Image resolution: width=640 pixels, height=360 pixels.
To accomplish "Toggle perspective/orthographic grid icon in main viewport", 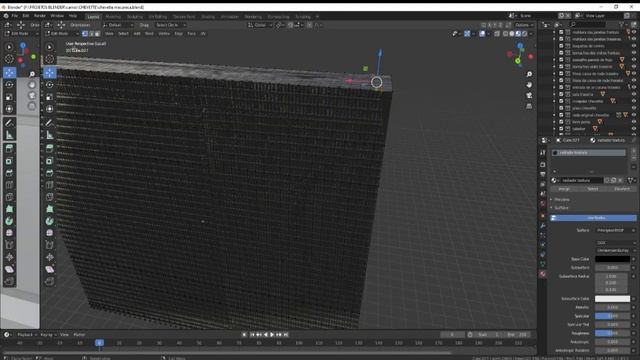I will tap(529, 106).
